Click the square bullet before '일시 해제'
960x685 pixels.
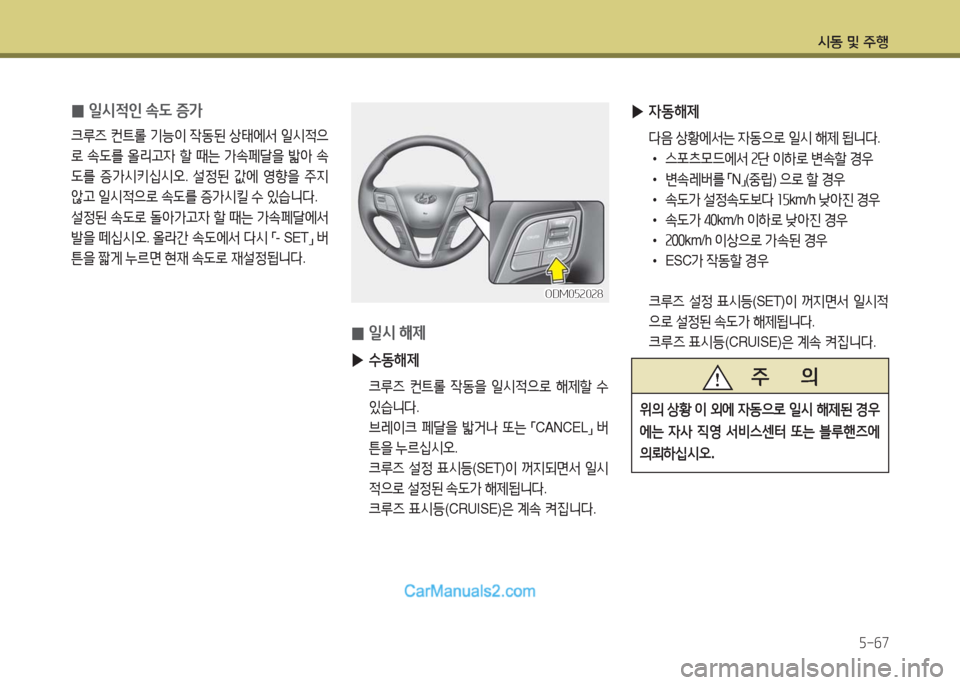(x=358, y=334)
